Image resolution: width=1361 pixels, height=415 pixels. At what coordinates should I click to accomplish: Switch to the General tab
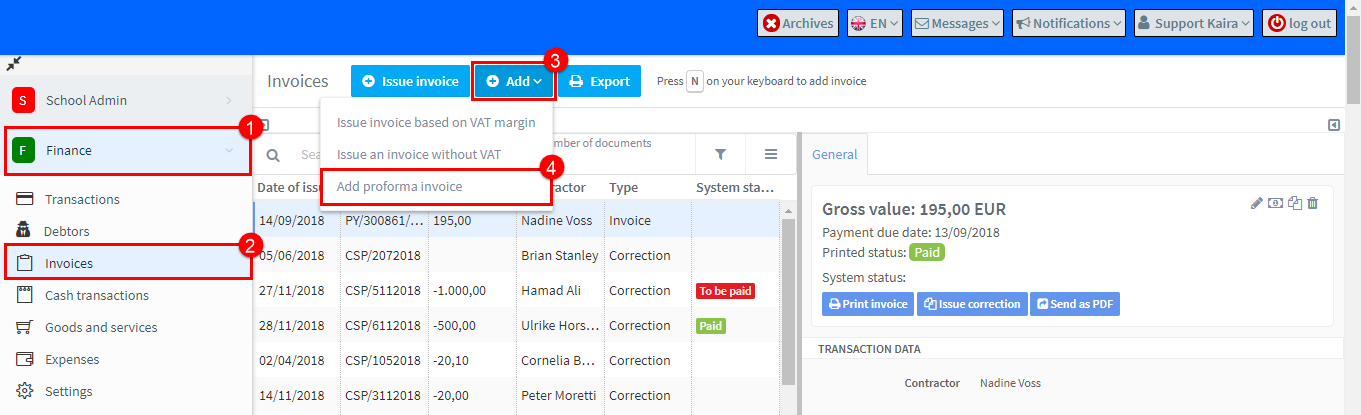click(x=834, y=155)
